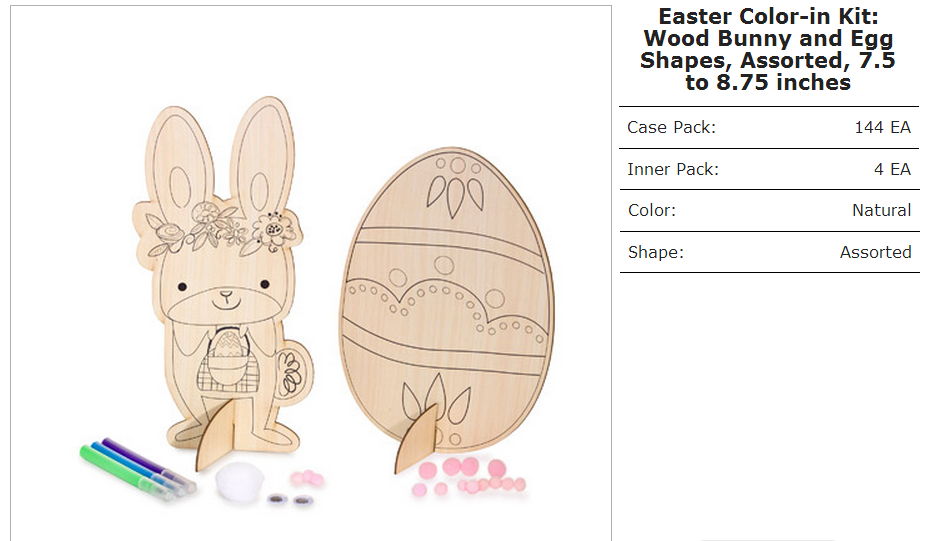
Task: Click the bunny's tail on the cutout
Action: pyautogui.click(x=293, y=374)
